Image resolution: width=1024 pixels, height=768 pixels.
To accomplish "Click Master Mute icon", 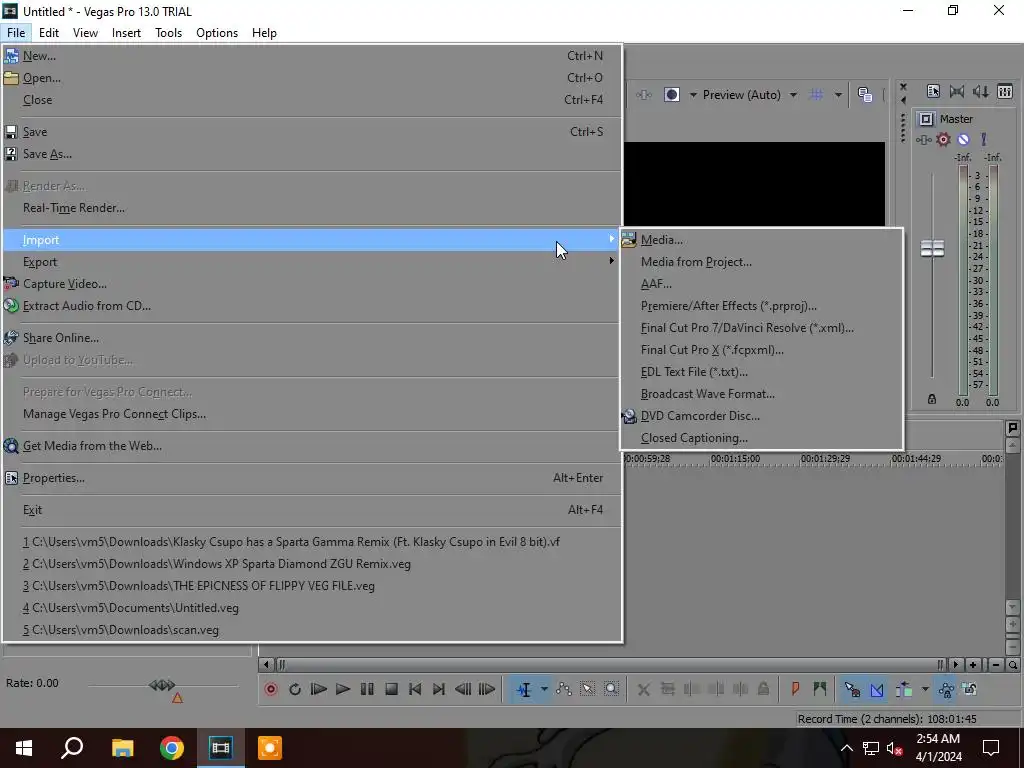I will click(x=963, y=140).
